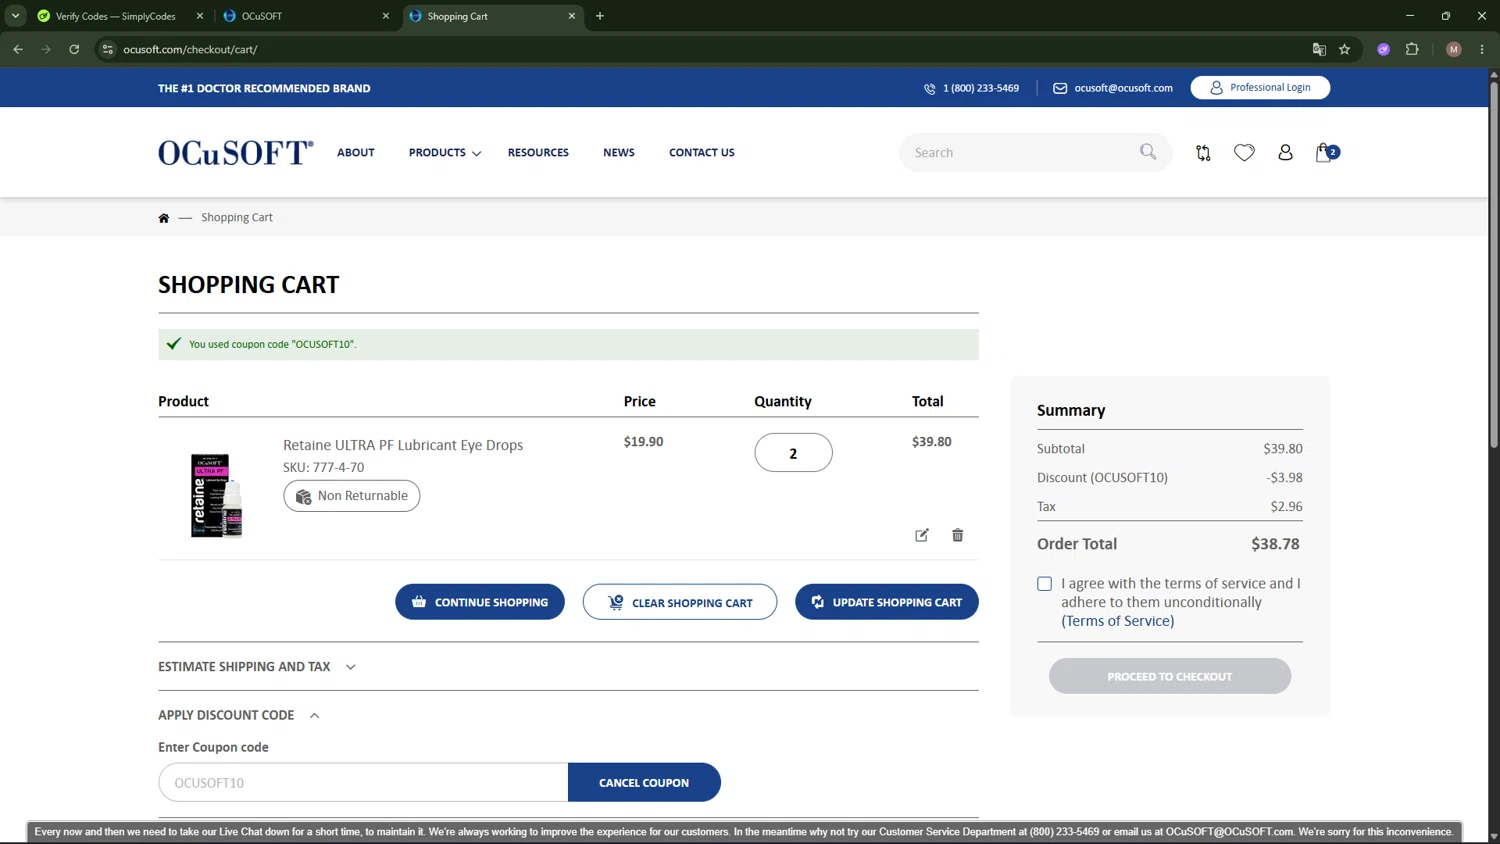Click the unit price $19.90
This screenshot has width=1500, height=844.
[x=643, y=441]
